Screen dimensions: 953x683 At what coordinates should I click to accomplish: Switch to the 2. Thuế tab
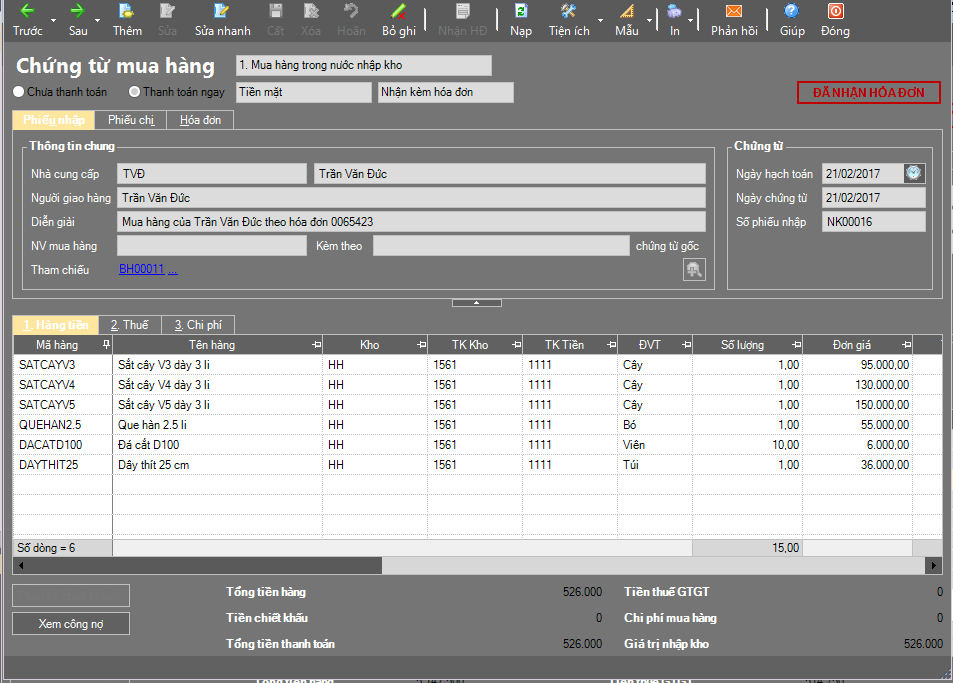(x=129, y=325)
